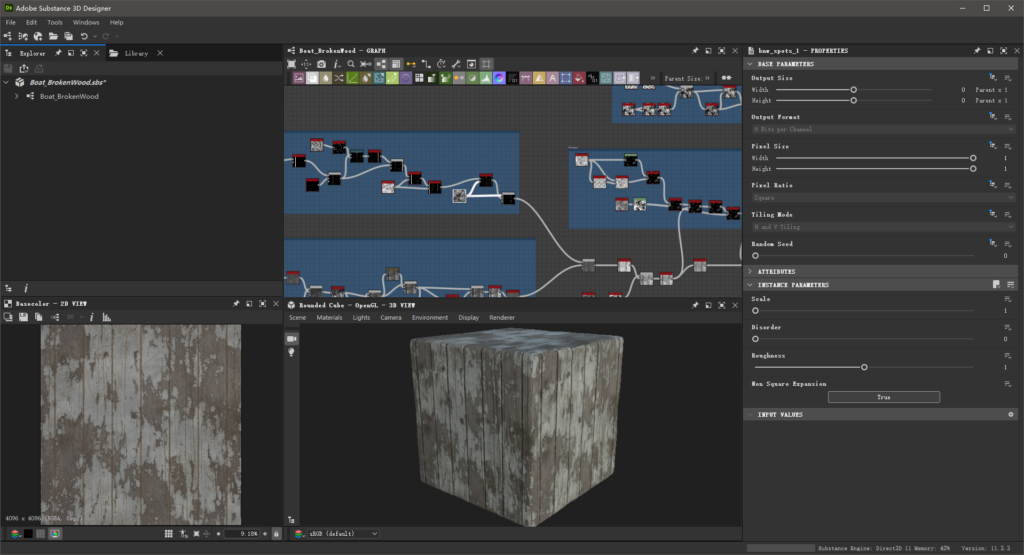Click the zoom percentage field in 2D view
The width and height of the screenshot is (1024, 555).
pos(242,533)
